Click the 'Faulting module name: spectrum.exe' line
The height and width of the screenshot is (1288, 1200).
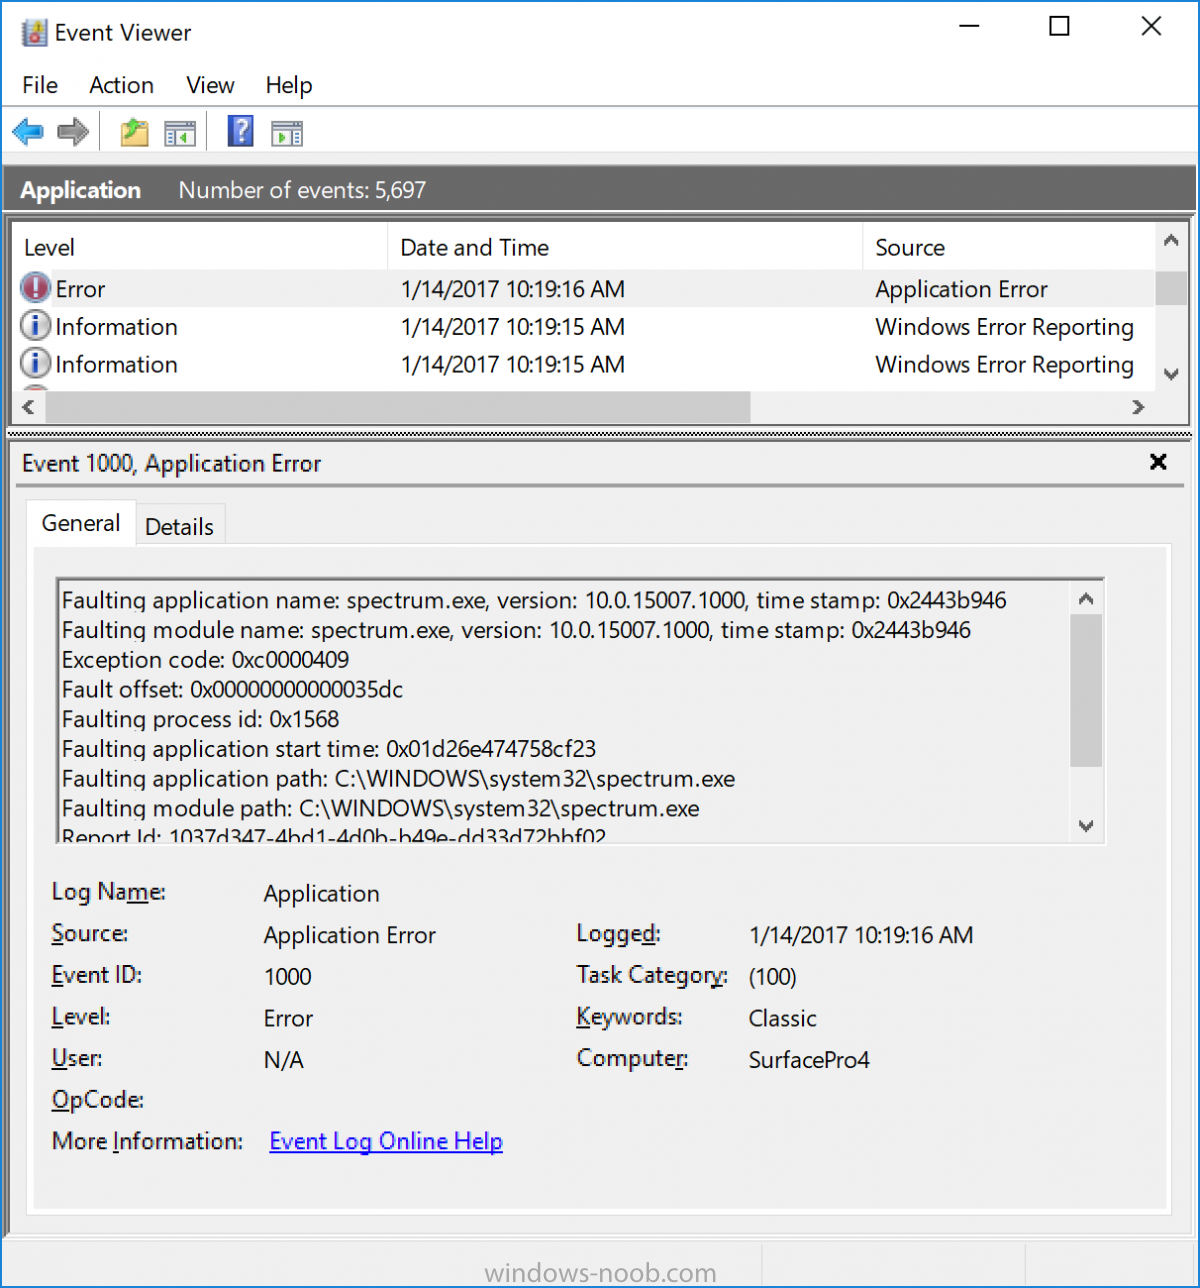tap(516, 630)
